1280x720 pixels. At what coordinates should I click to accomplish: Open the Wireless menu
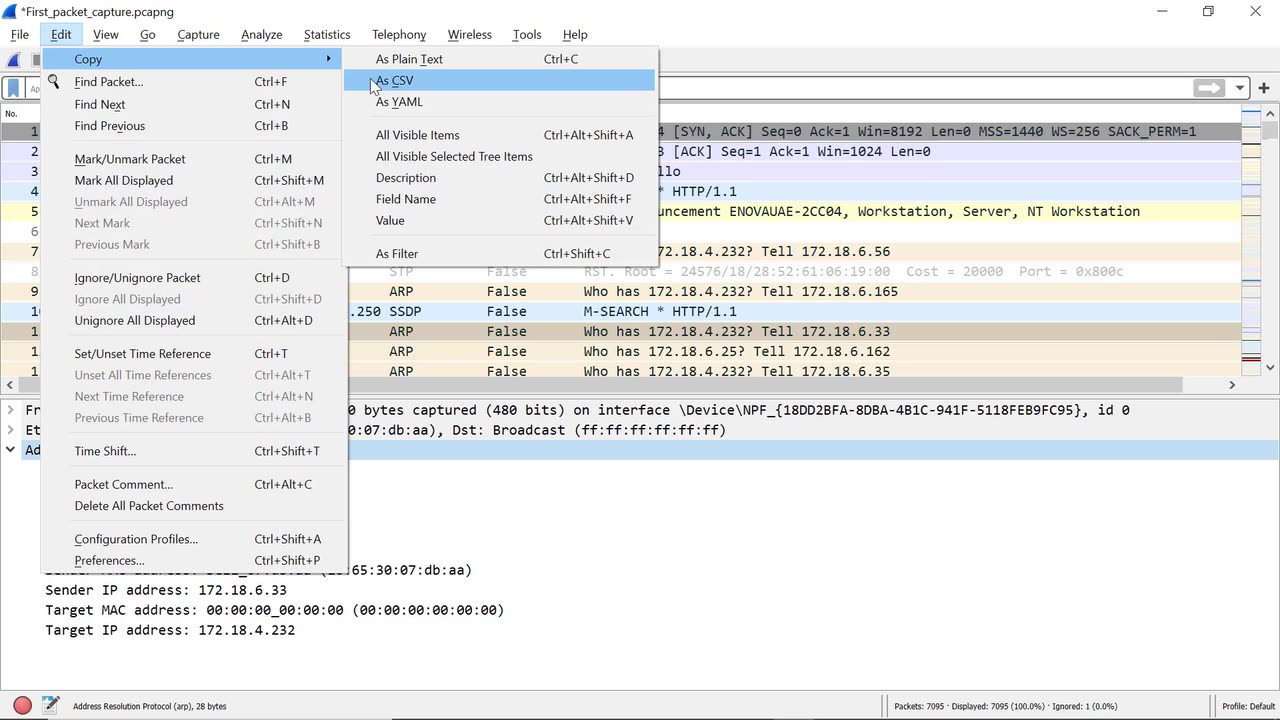(470, 34)
